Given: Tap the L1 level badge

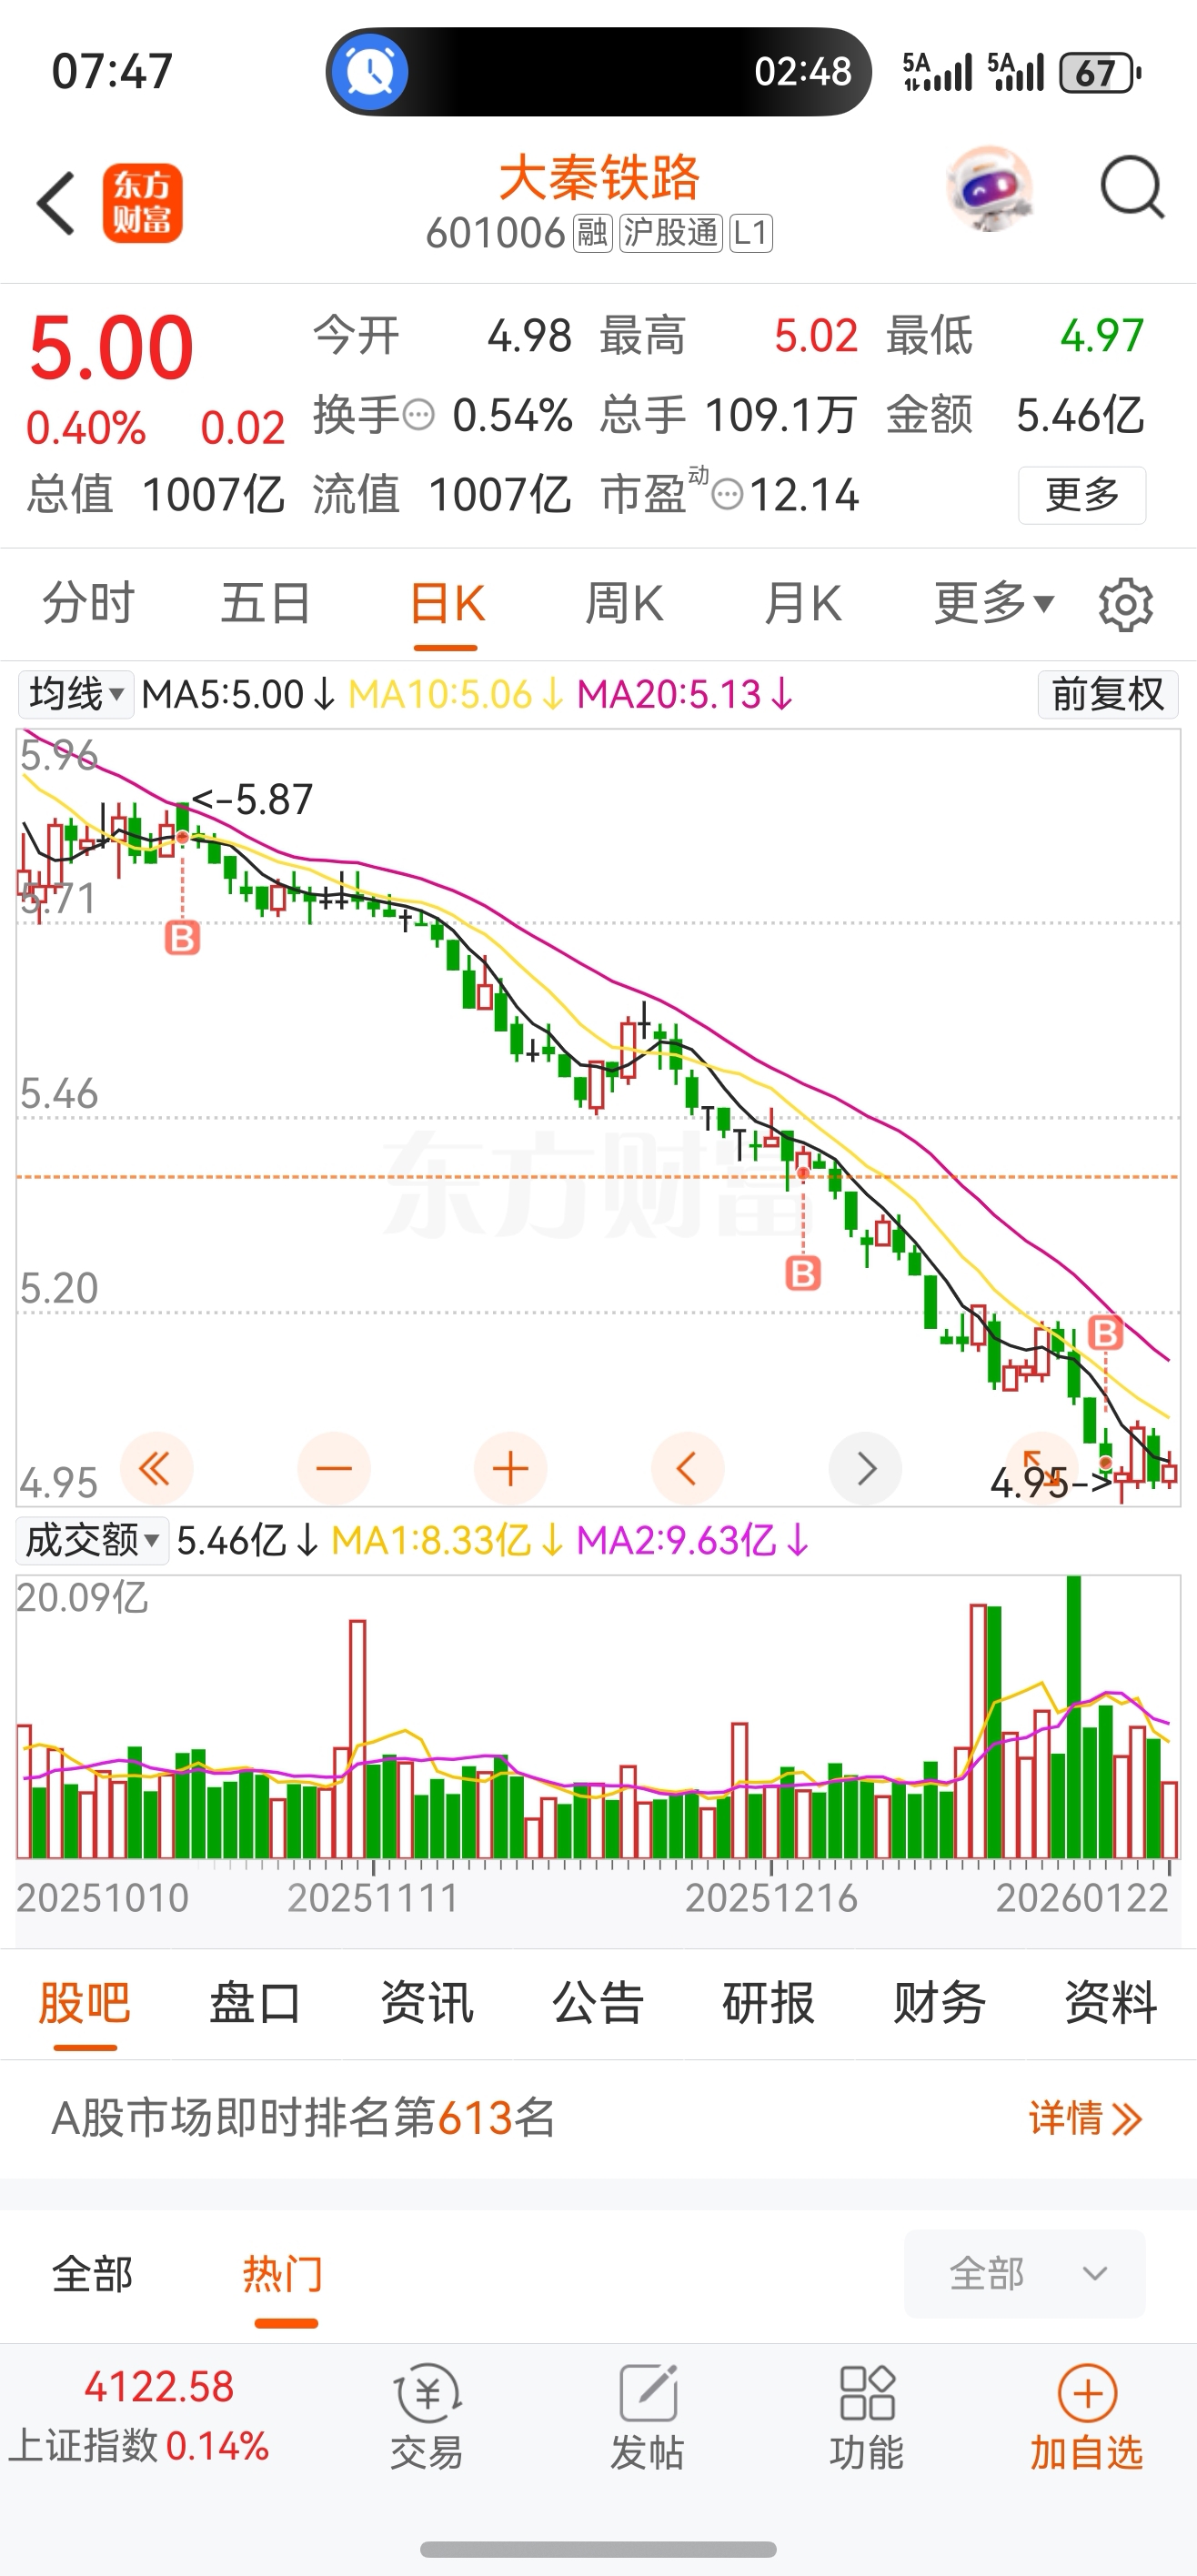Looking at the screenshot, I should [751, 233].
